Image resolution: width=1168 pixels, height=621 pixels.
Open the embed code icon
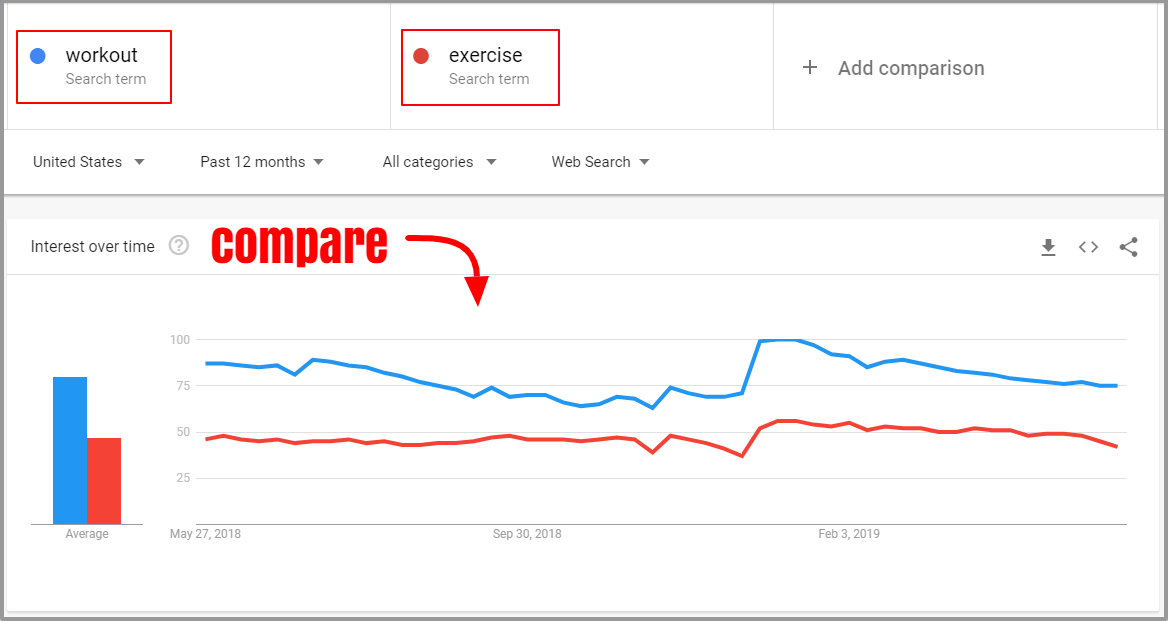tap(1088, 247)
